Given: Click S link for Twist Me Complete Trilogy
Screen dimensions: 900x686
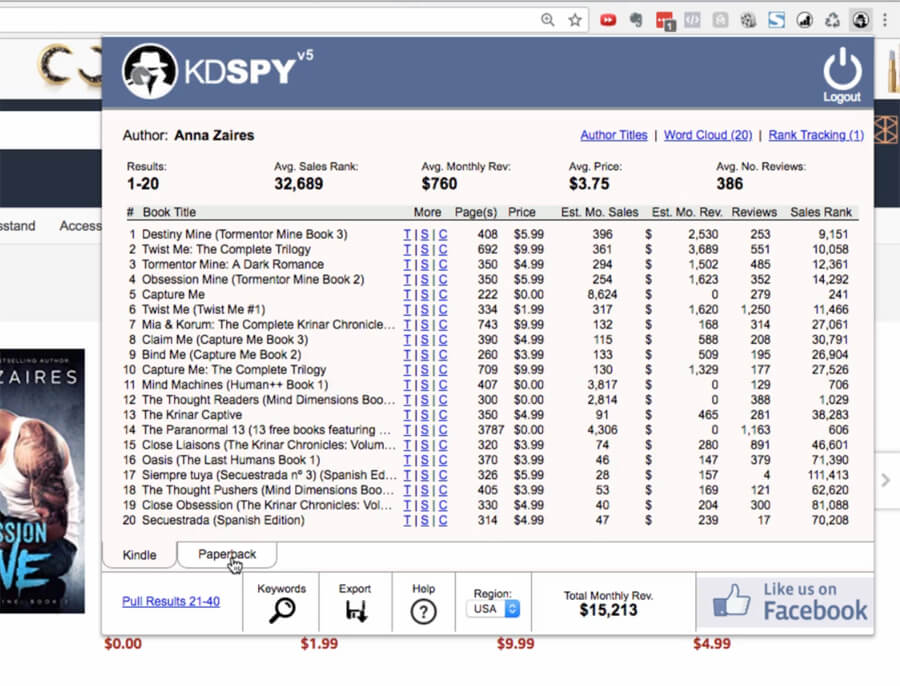Looking at the screenshot, I should 424,249.
